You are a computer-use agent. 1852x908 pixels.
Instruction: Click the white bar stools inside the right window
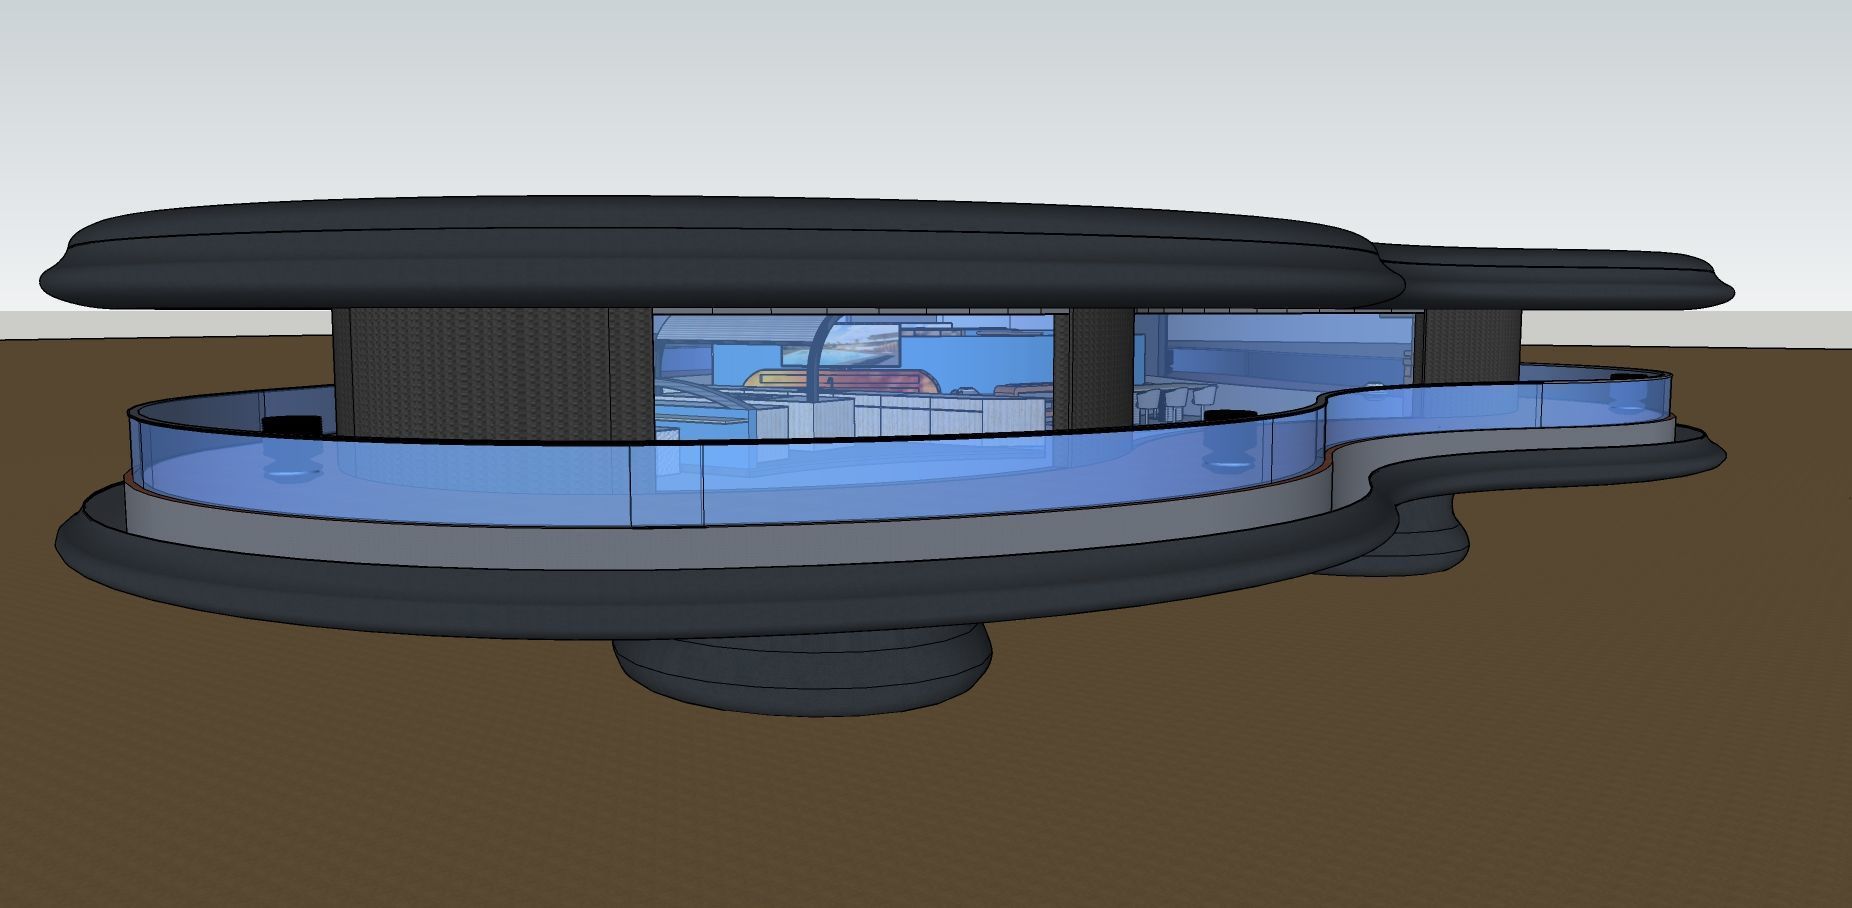[x=1177, y=402]
